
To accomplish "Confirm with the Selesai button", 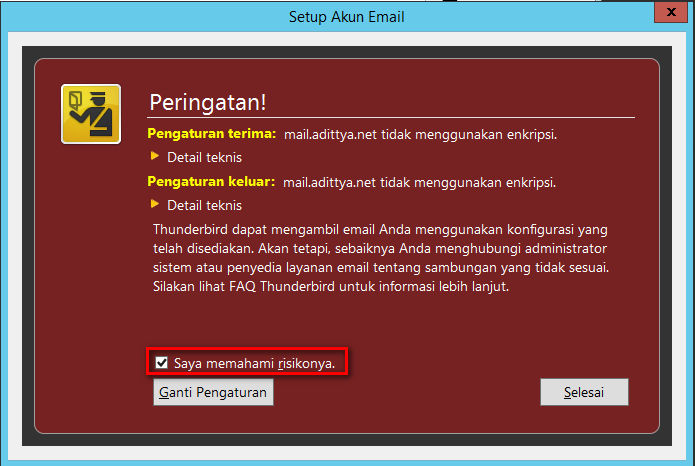I will pos(584,392).
